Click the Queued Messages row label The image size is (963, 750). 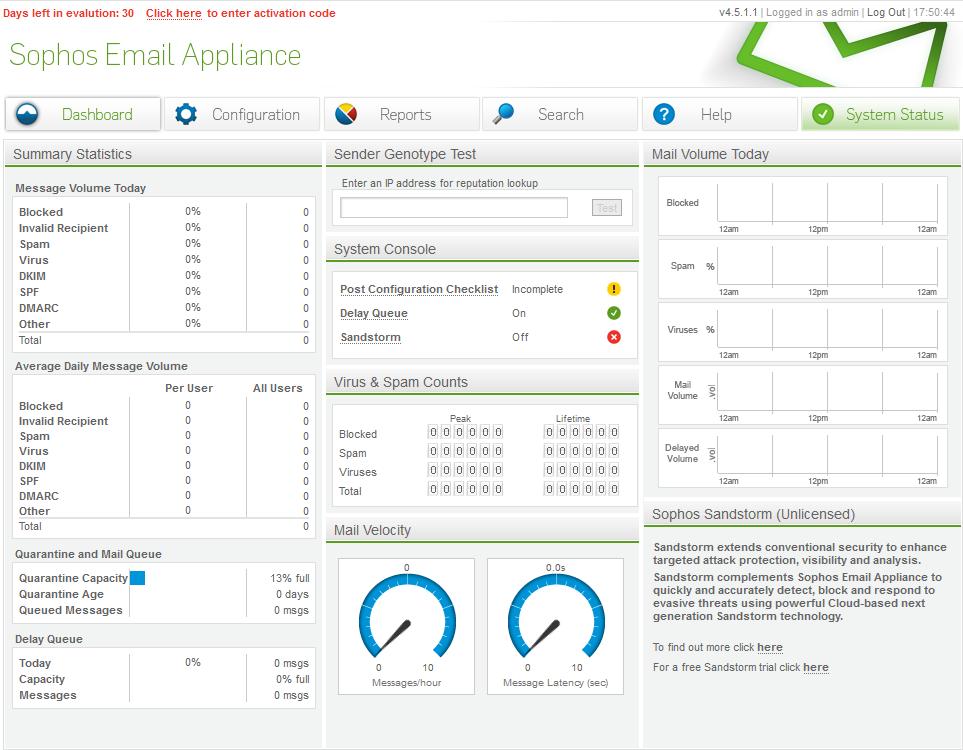point(71,610)
